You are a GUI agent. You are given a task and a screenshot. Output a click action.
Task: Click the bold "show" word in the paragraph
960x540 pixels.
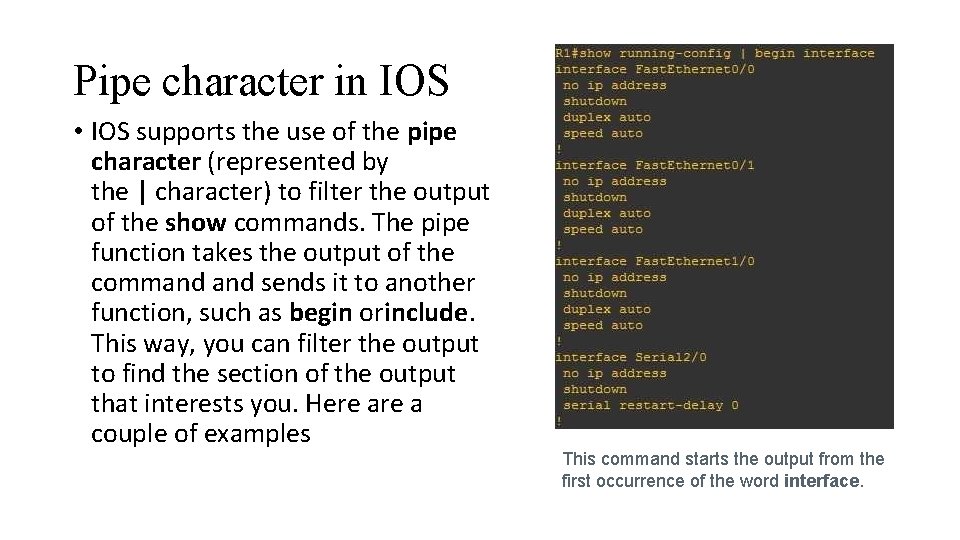[194, 222]
